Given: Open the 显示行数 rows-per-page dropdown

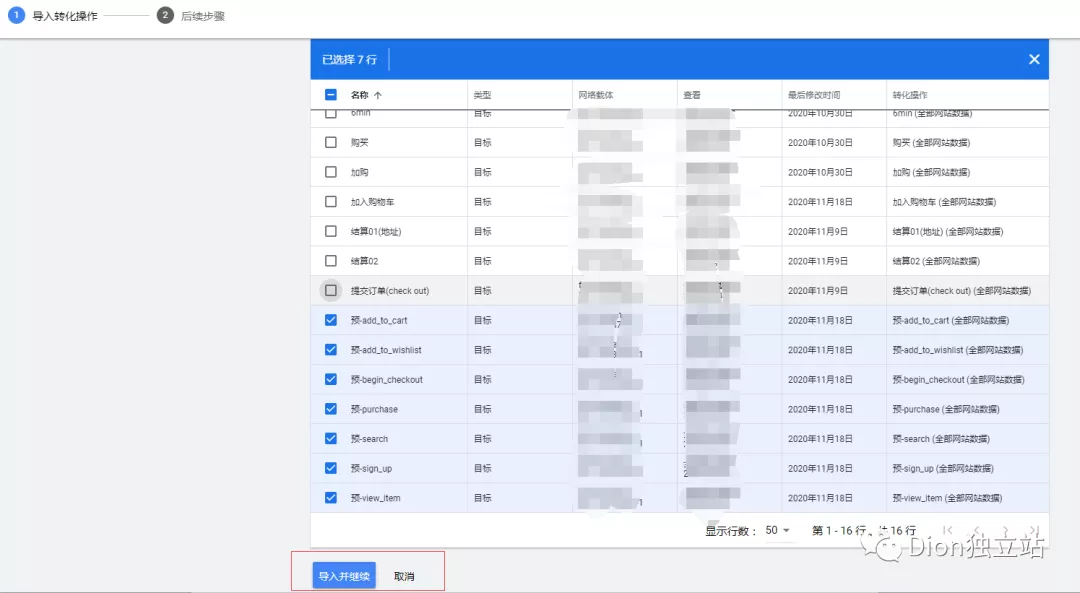Looking at the screenshot, I should pos(777,531).
